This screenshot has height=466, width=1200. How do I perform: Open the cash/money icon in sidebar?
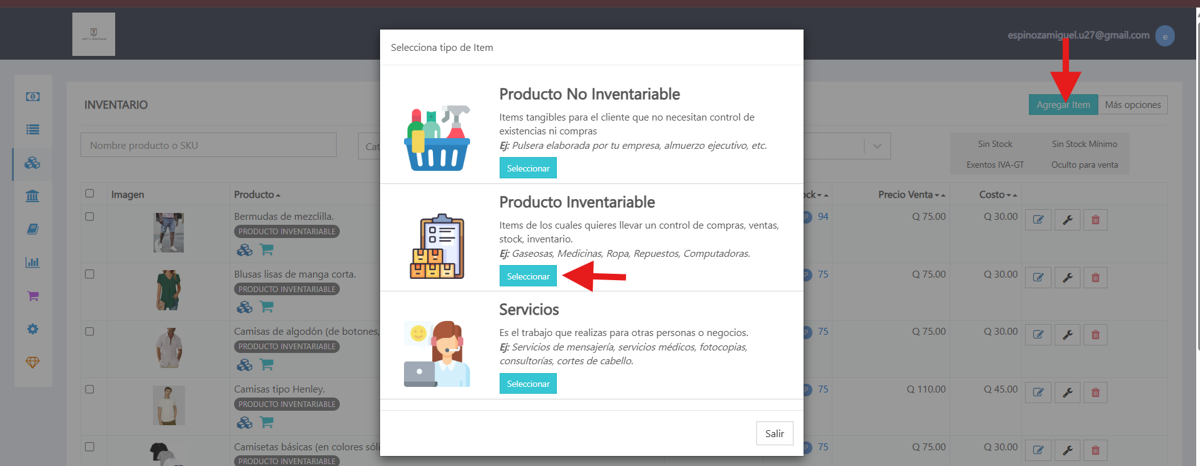click(33, 96)
